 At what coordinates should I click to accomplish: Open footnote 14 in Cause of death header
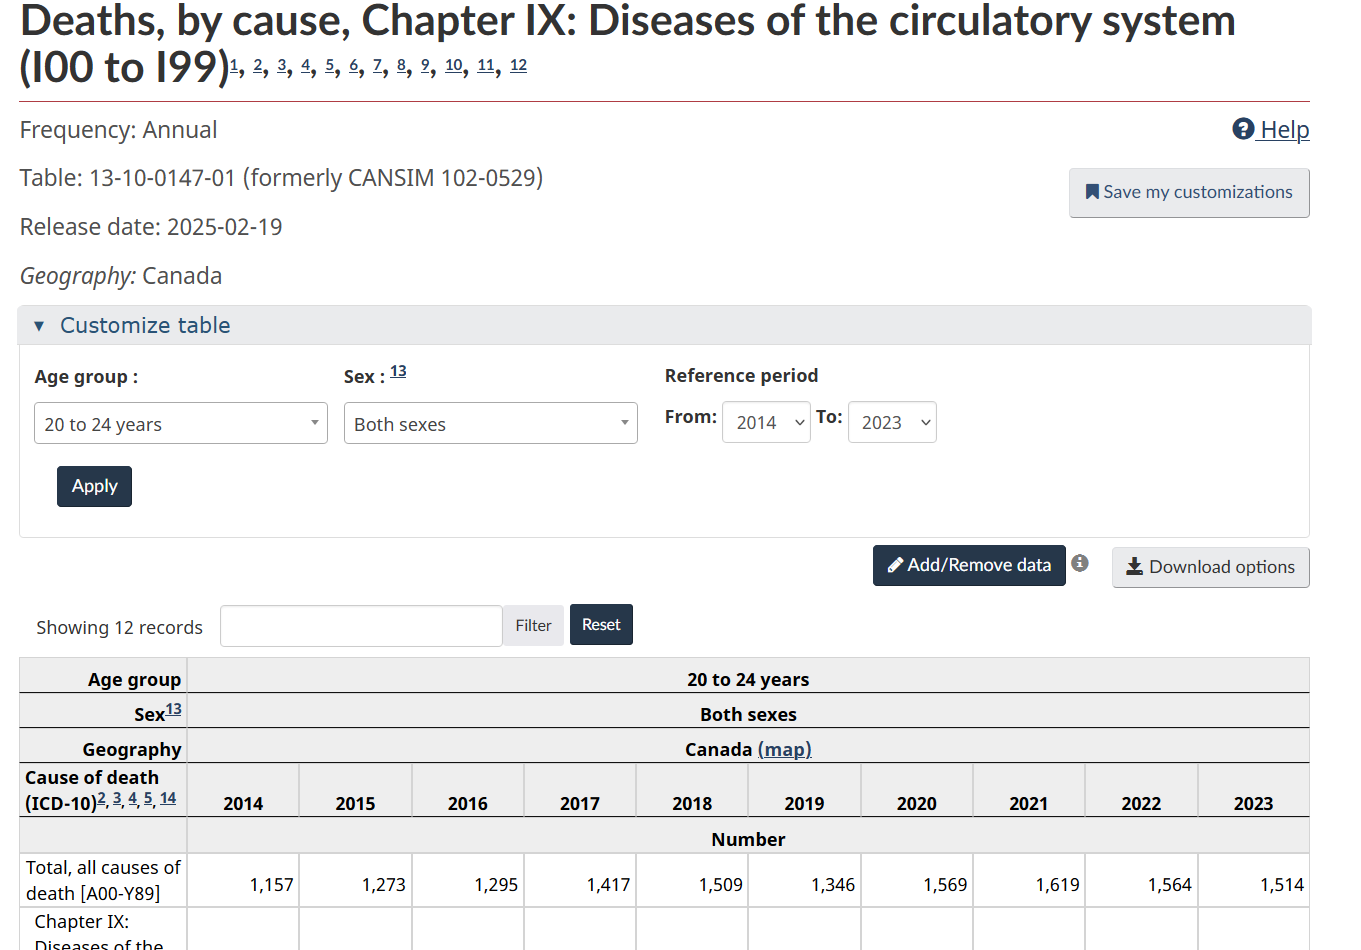point(168,798)
